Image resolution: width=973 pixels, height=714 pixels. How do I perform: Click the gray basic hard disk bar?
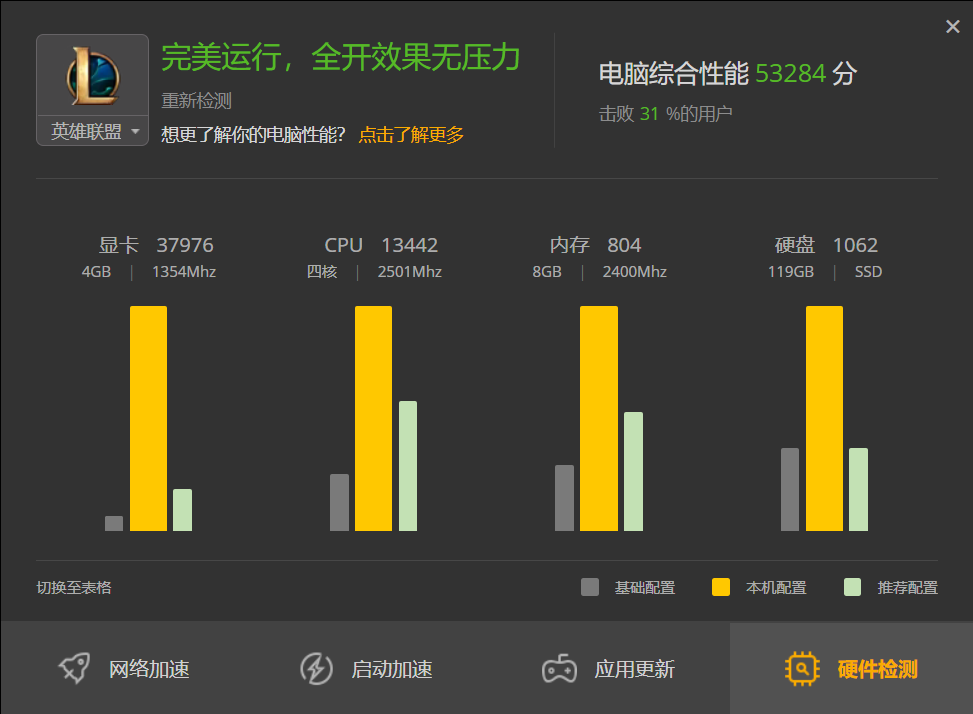[790, 489]
